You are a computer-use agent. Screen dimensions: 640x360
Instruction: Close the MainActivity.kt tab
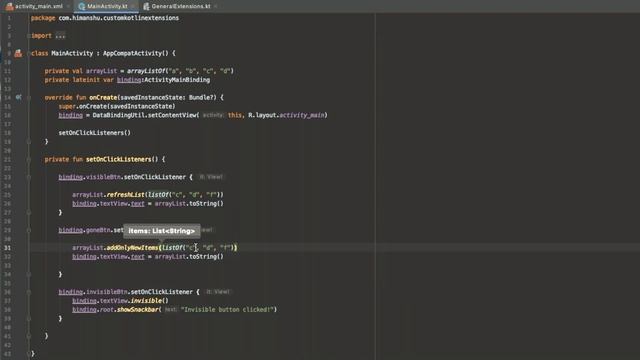(x=133, y=6)
